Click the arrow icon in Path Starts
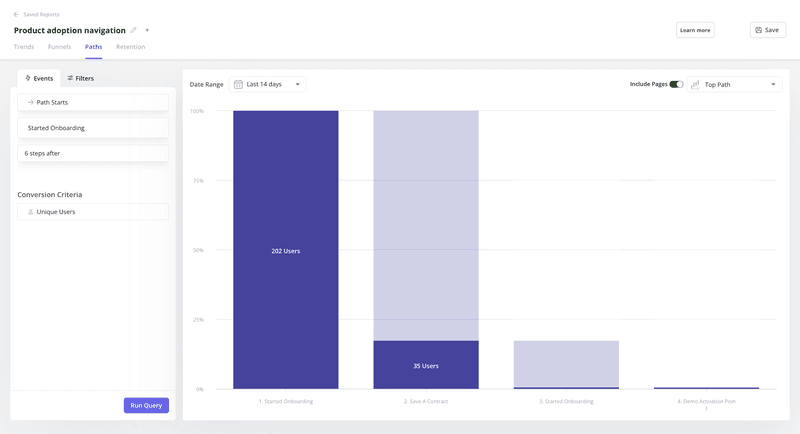The height and width of the screenshot is (434, 800). (30, 102)
